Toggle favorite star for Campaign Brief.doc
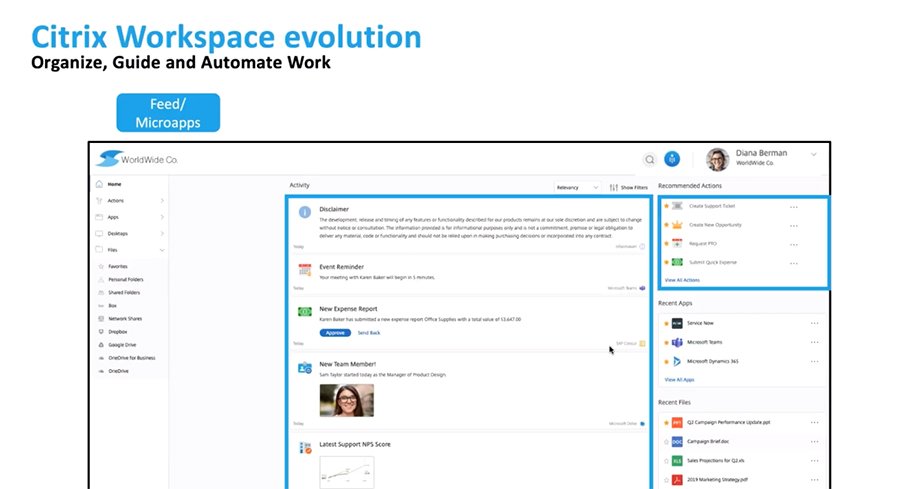900x489 pixels. (665, 441)
